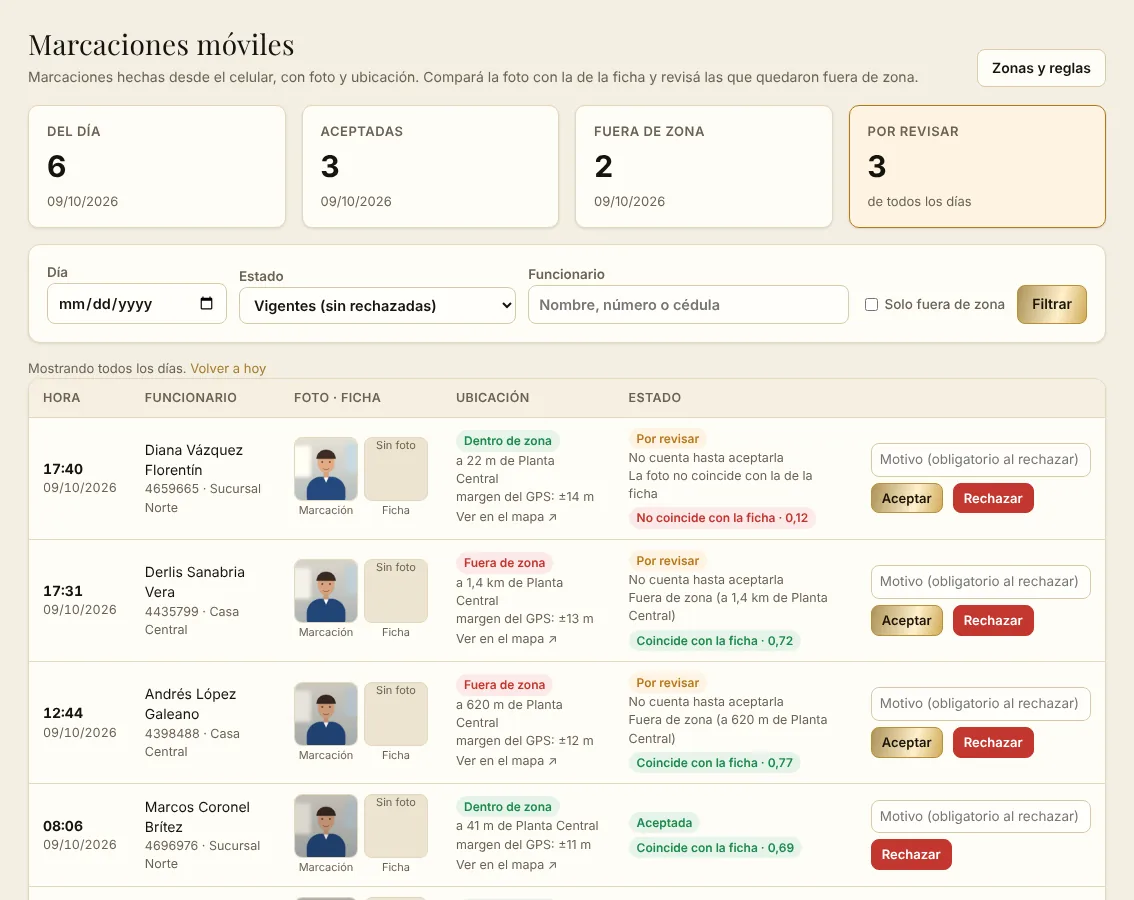Accept Diana Vázquez Florentín's marcación
Screen dimensions: 1134x900
click(x=906, y=498)
